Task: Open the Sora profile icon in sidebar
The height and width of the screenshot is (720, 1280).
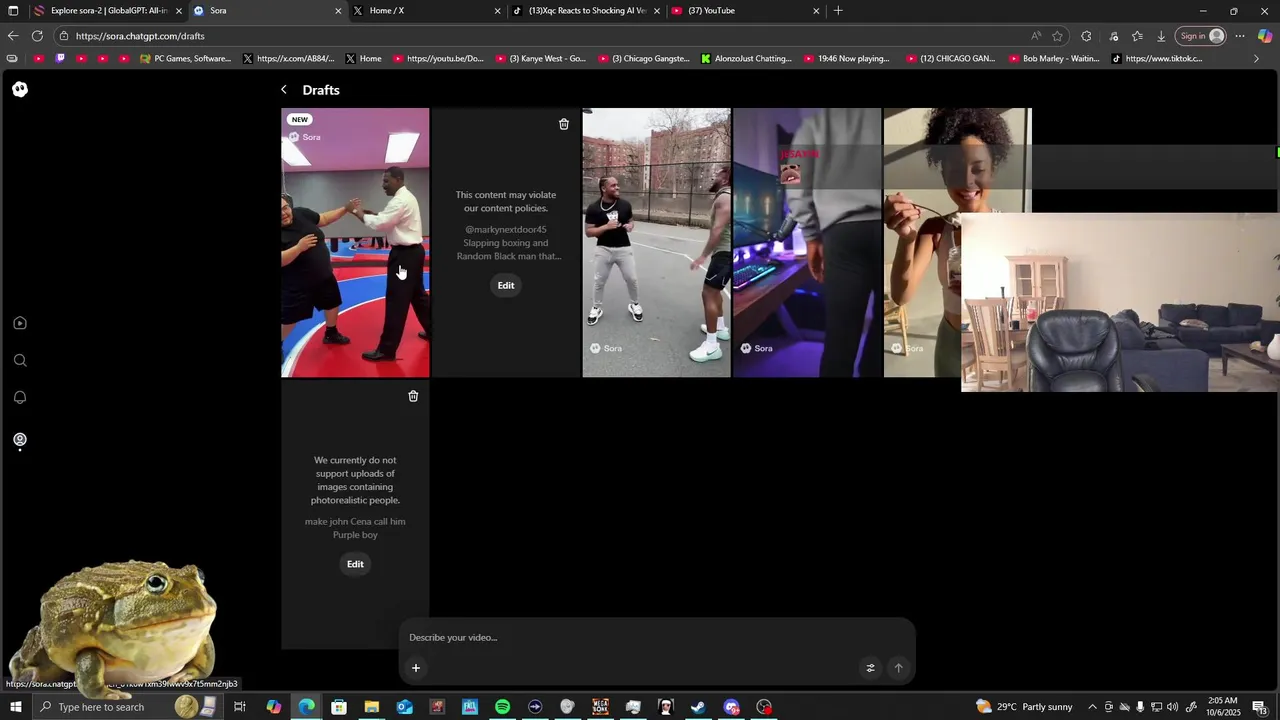Action: [20, 440]
